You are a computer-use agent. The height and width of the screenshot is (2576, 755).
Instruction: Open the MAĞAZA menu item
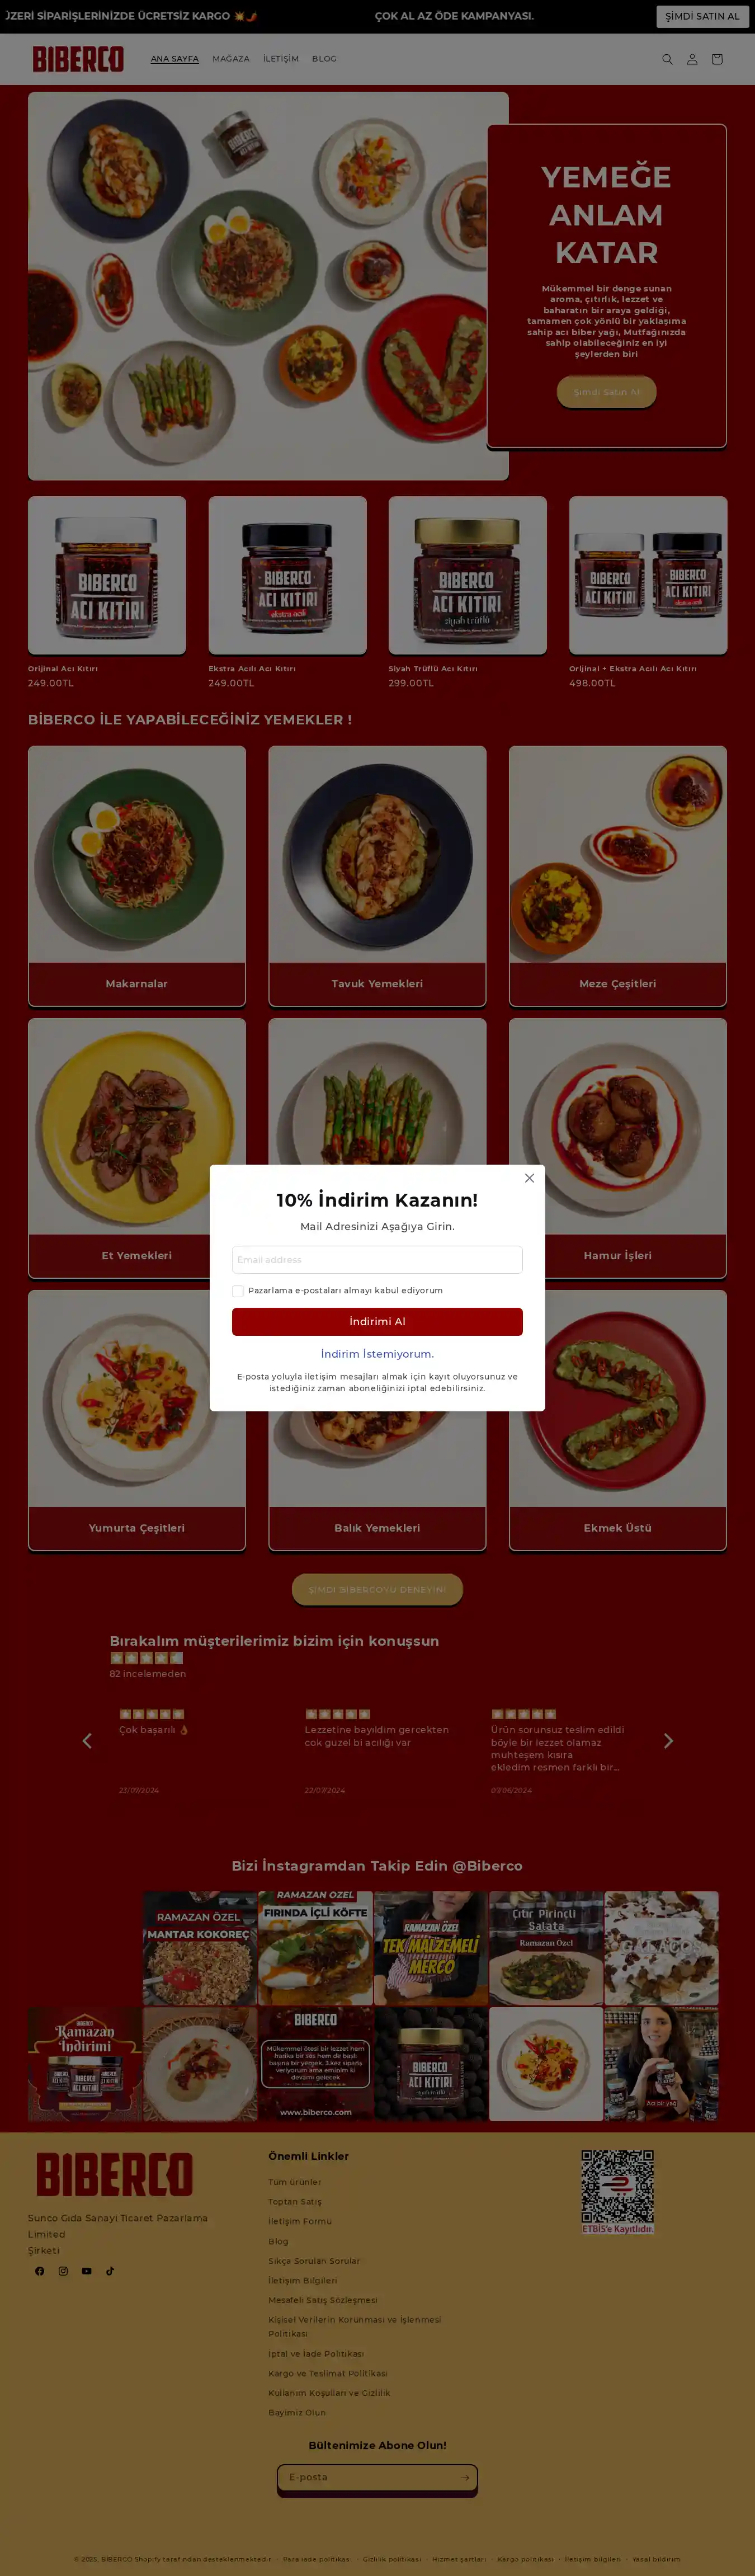(x=231, y=59)
